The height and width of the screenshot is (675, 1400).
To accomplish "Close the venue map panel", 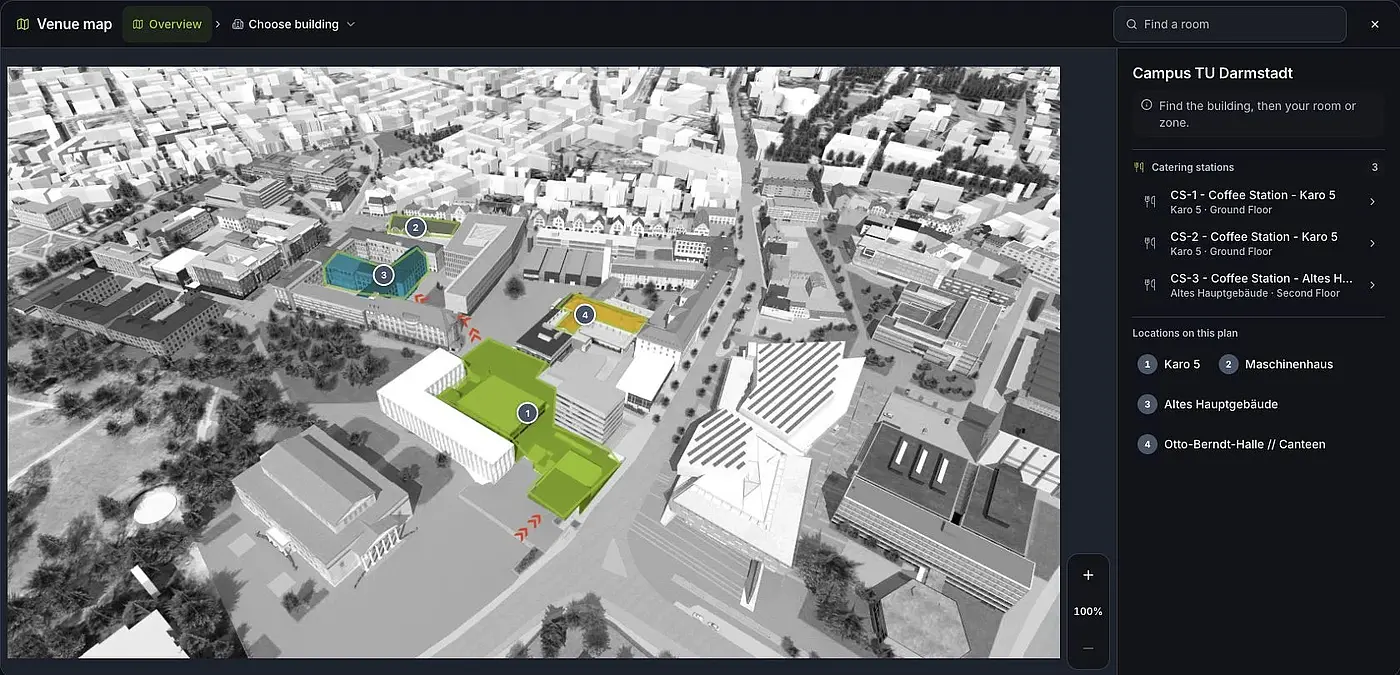I will [1374, 24].
